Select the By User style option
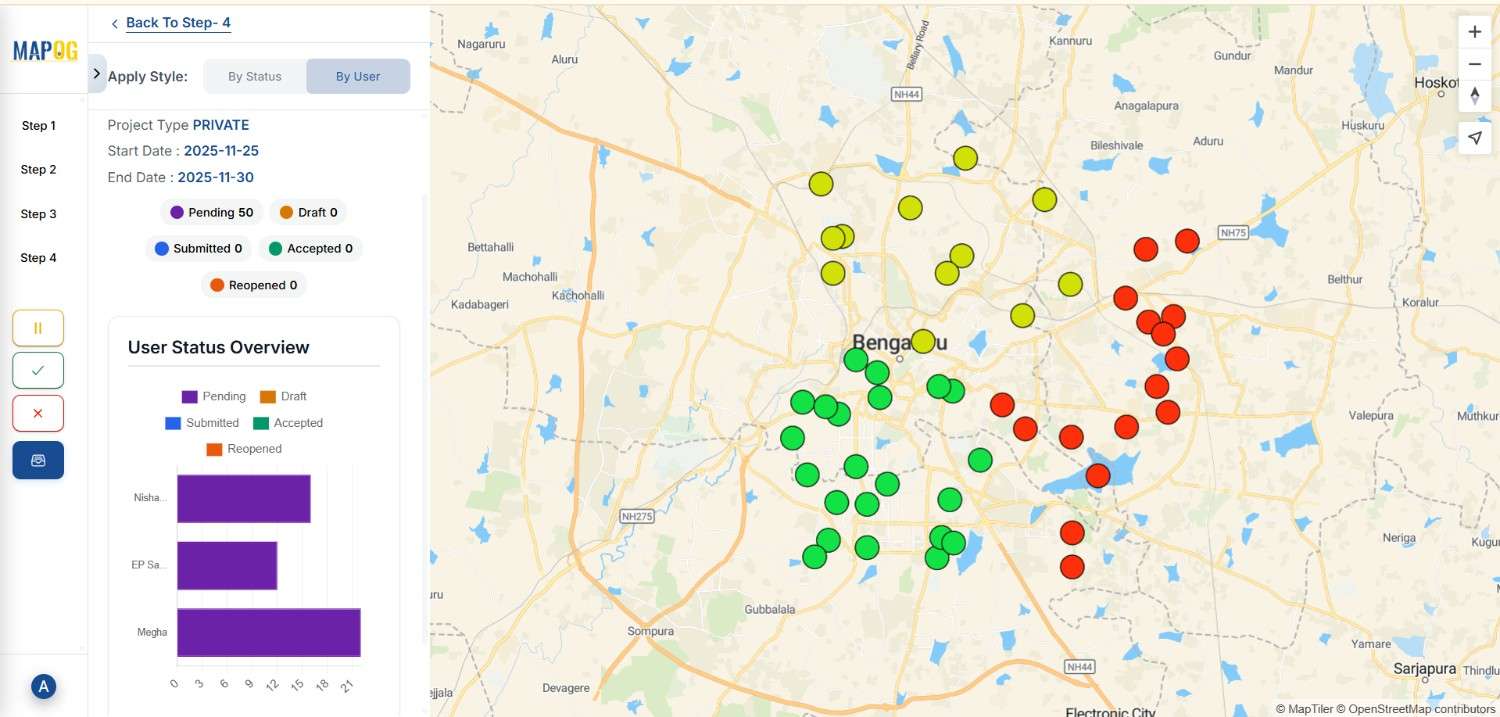1500x717 pixels. (358, 76)
